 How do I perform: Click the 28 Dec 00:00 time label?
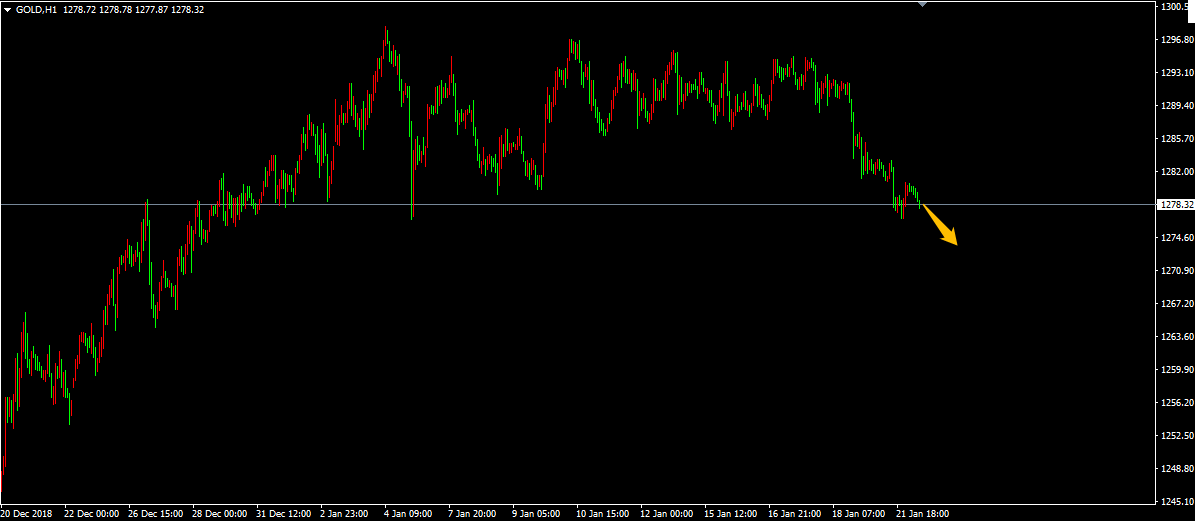[x=220, y=514]
